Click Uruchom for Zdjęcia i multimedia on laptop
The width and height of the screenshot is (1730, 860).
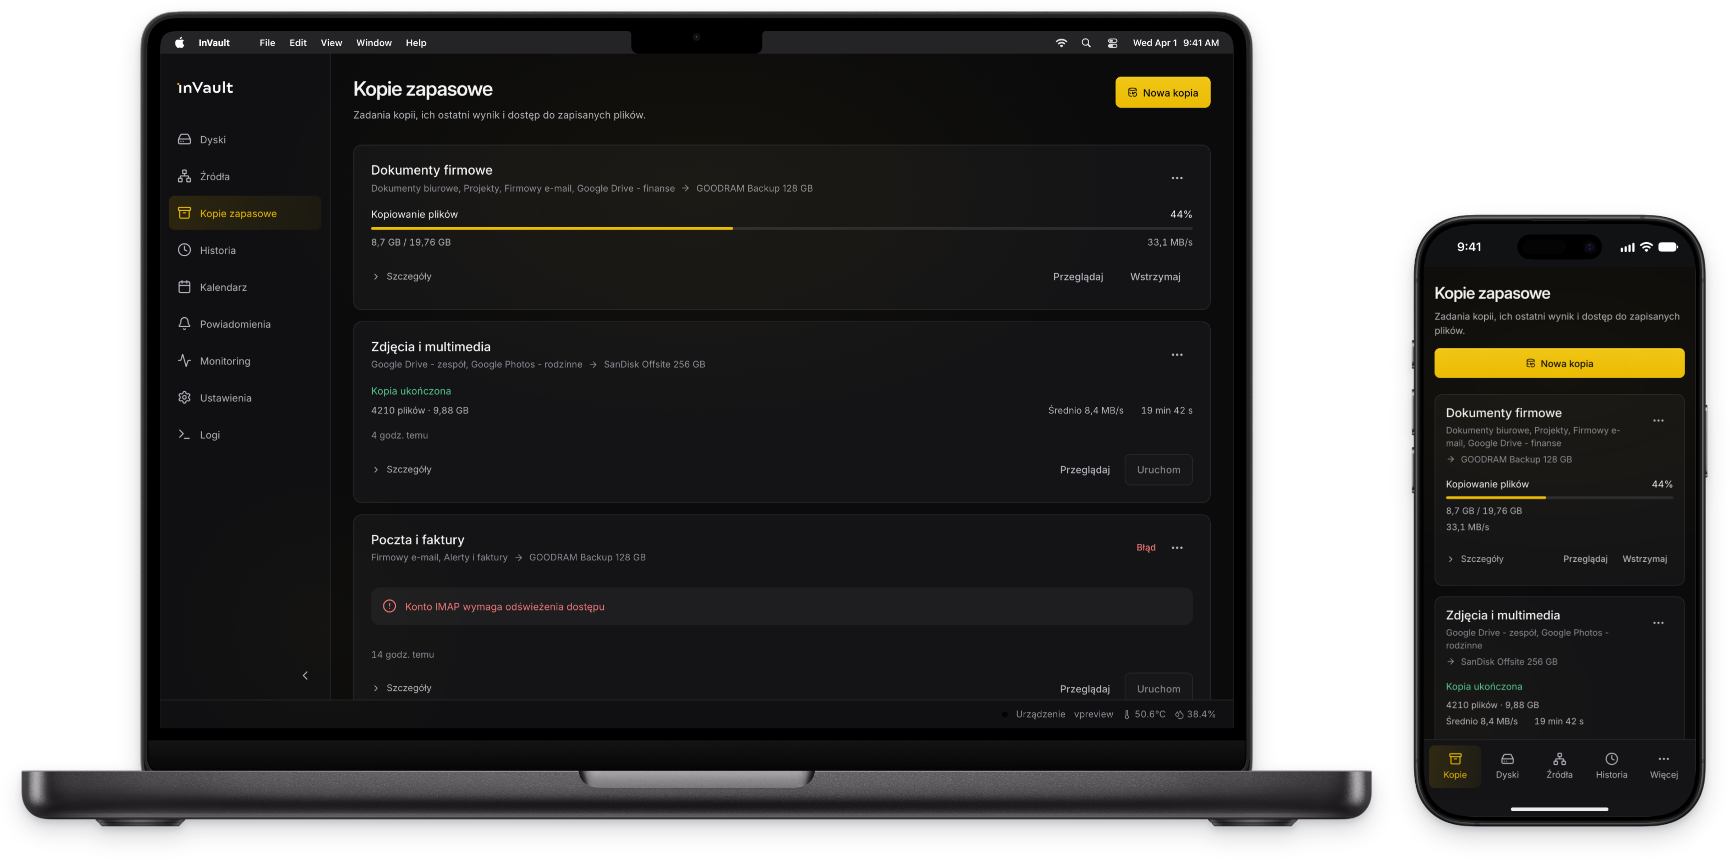(1158, 470)
